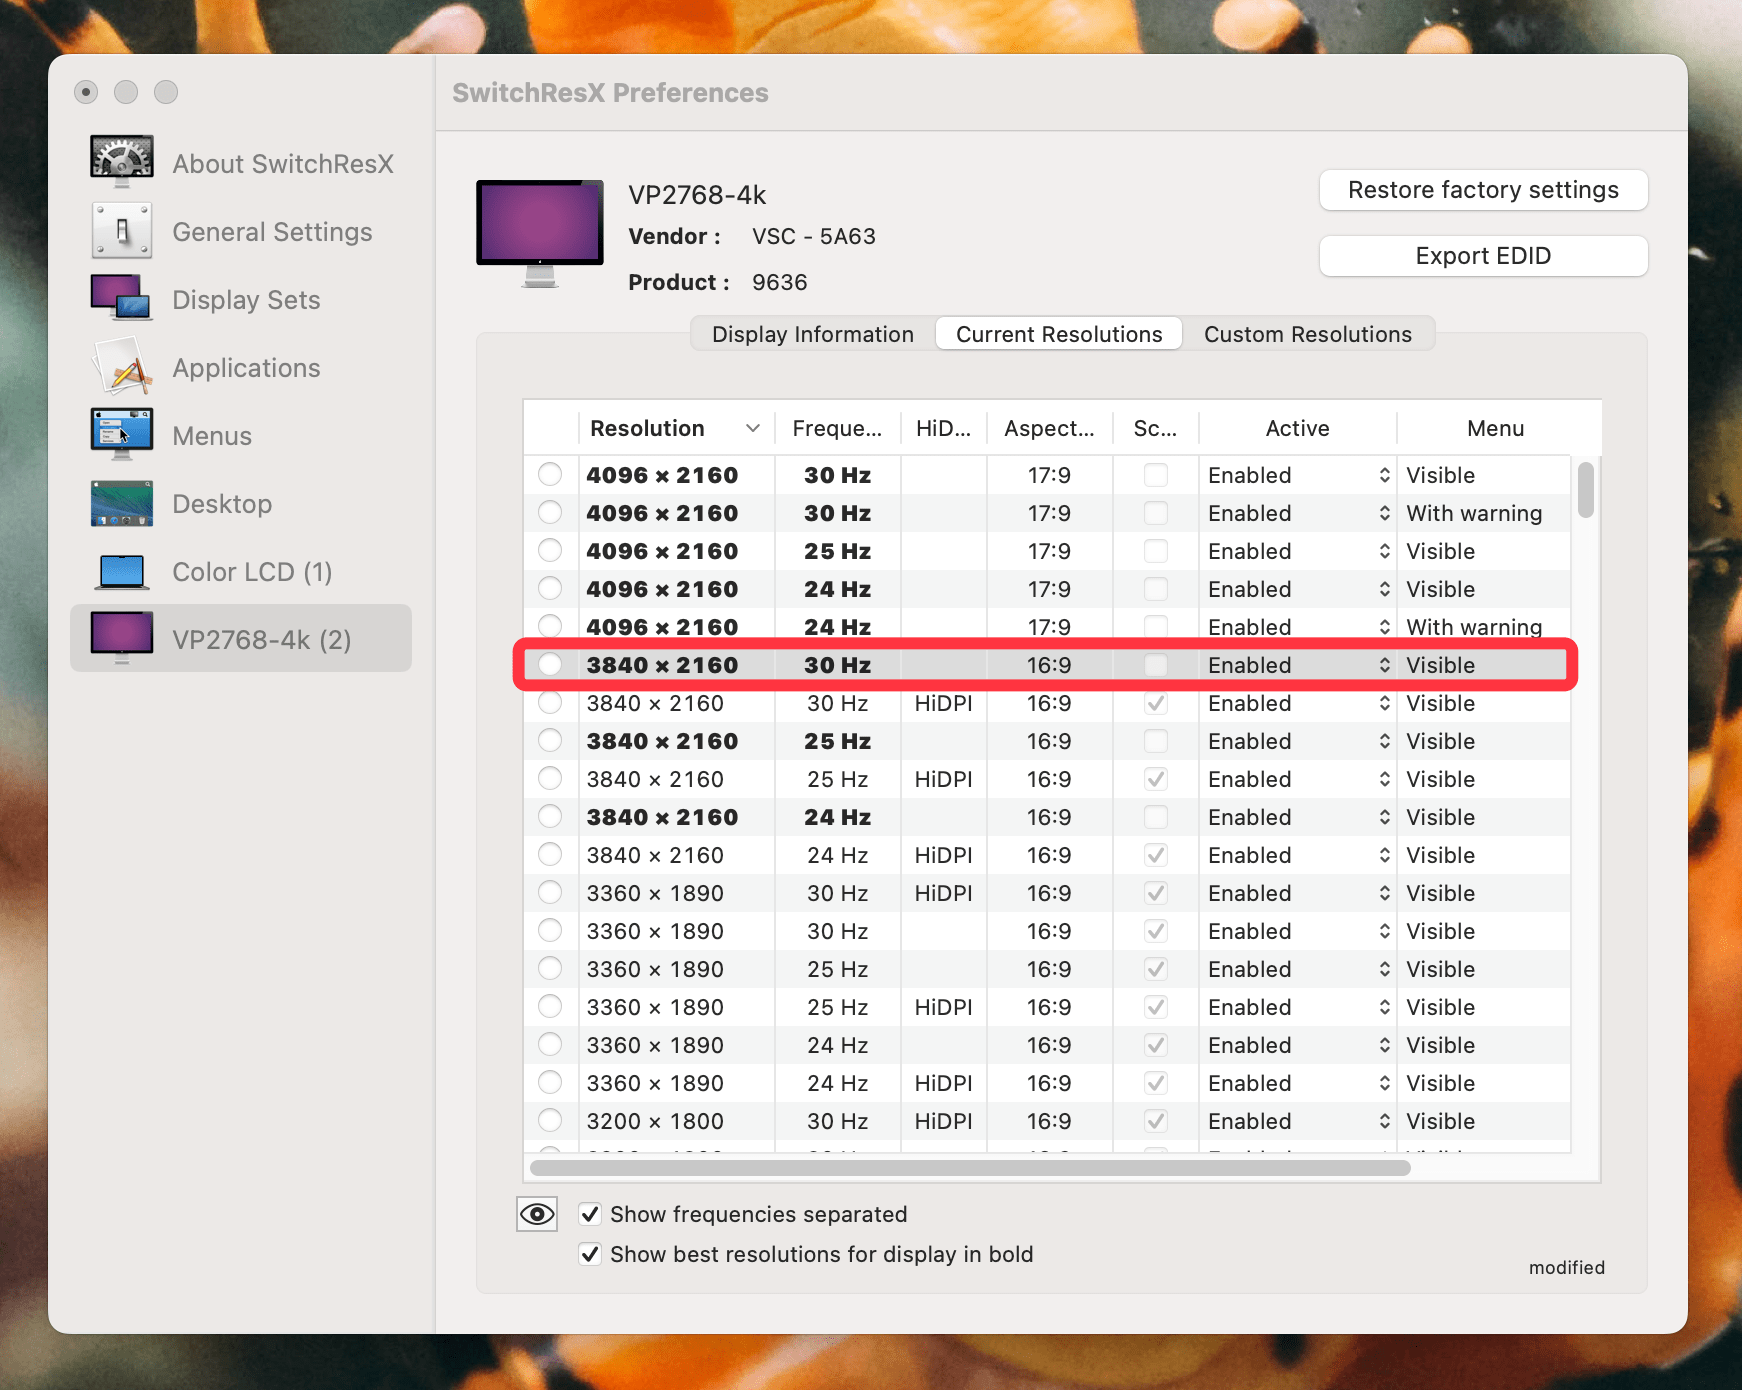Open General Settings in the sidebar
Screen dimensions: 1742x1390
(x=272, y=231)
